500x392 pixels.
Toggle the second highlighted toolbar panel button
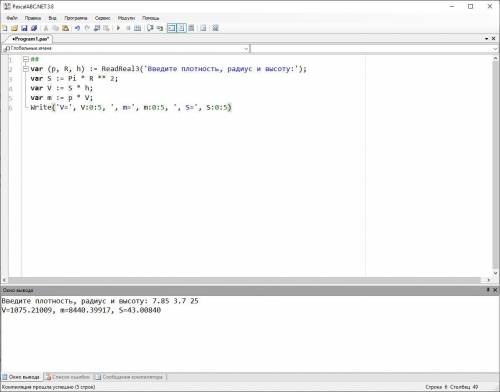click(181, 28)
